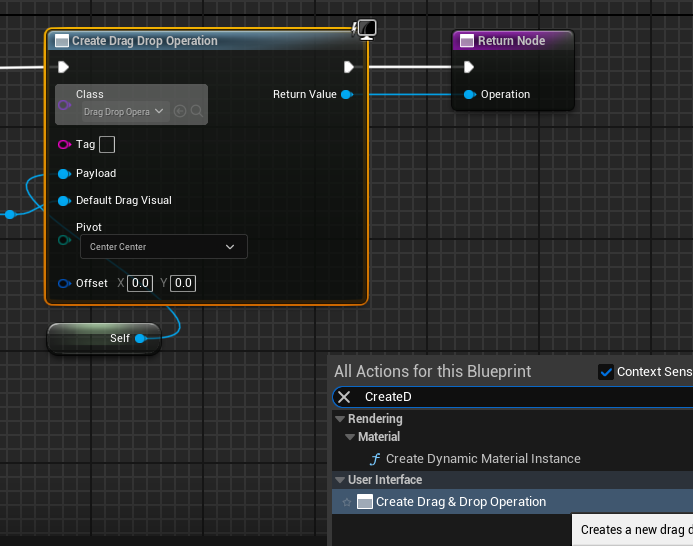Click the Self node output pin

click(141, 338)
